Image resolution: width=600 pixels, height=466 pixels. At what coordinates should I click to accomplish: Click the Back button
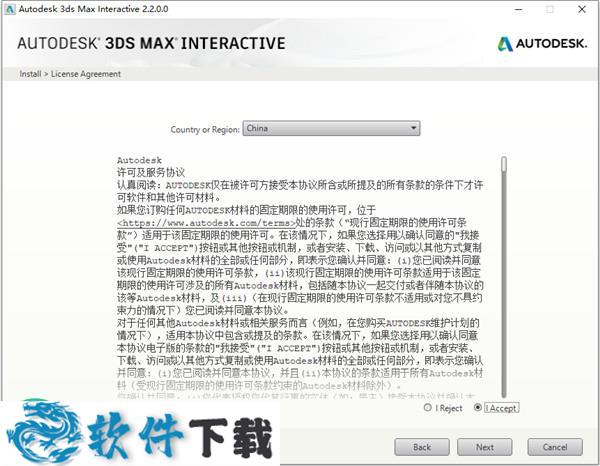coord(422,447)
